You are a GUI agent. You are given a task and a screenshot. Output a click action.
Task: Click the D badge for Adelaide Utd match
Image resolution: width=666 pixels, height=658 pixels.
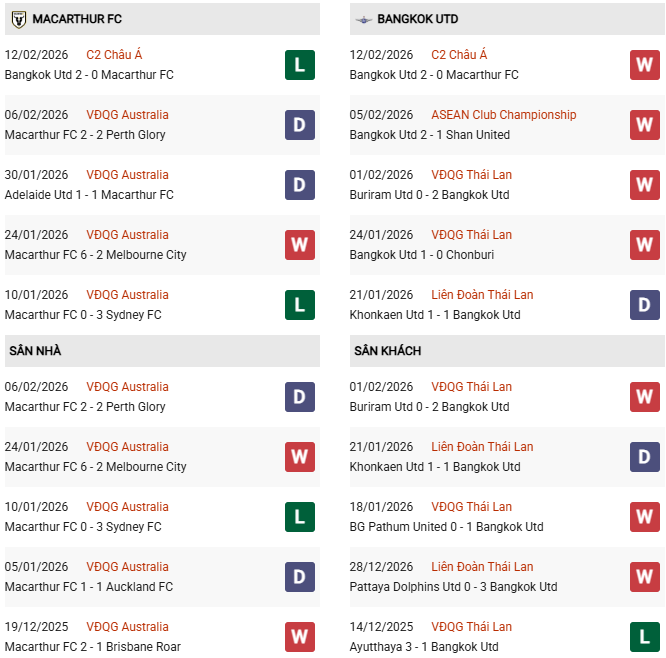[300, 185]
